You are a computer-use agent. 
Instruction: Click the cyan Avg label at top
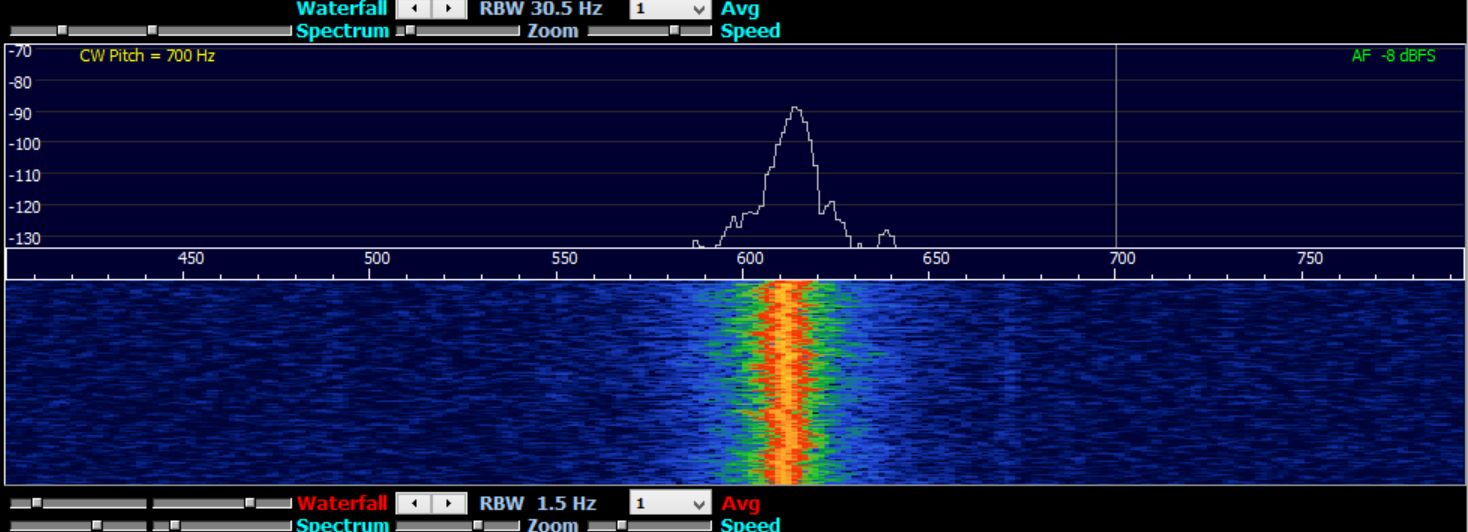point(740,9)
